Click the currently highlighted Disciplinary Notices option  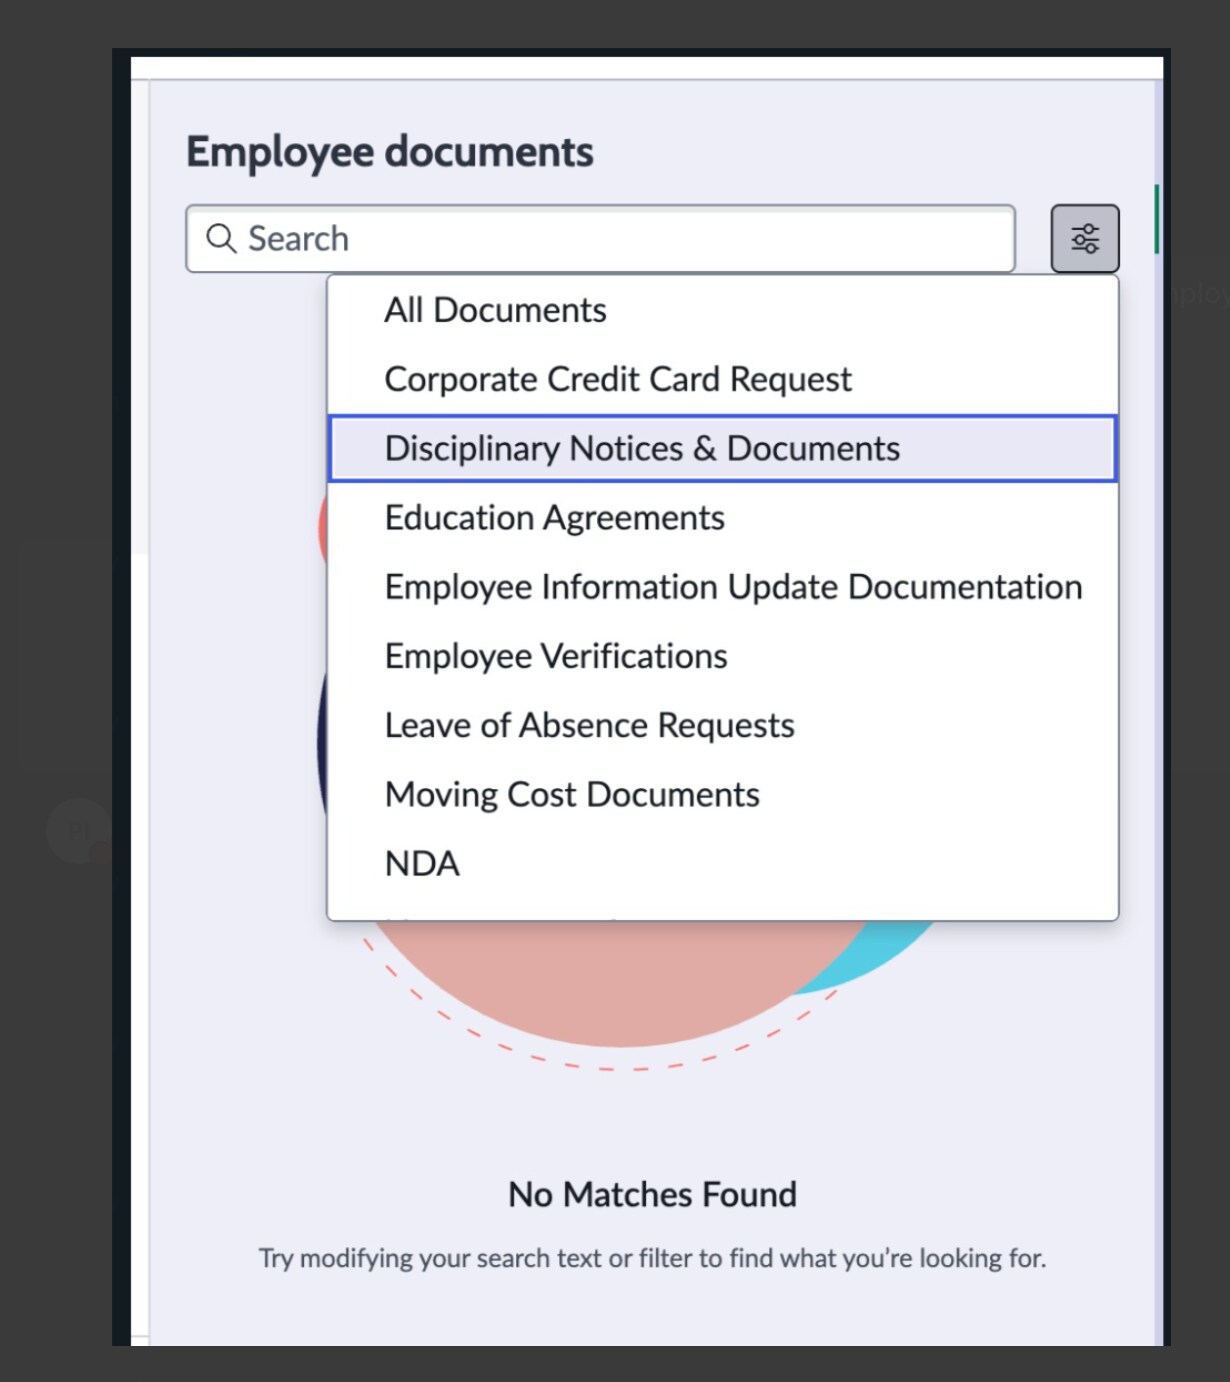[x=642, y=448]
